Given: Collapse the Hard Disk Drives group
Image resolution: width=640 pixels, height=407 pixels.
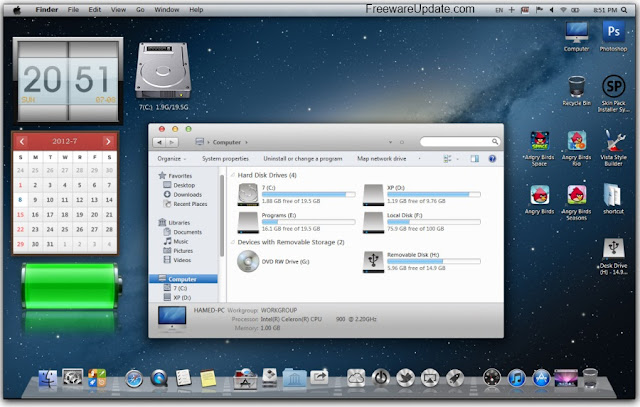Looking at the screenshot, I should coord(233,175).
